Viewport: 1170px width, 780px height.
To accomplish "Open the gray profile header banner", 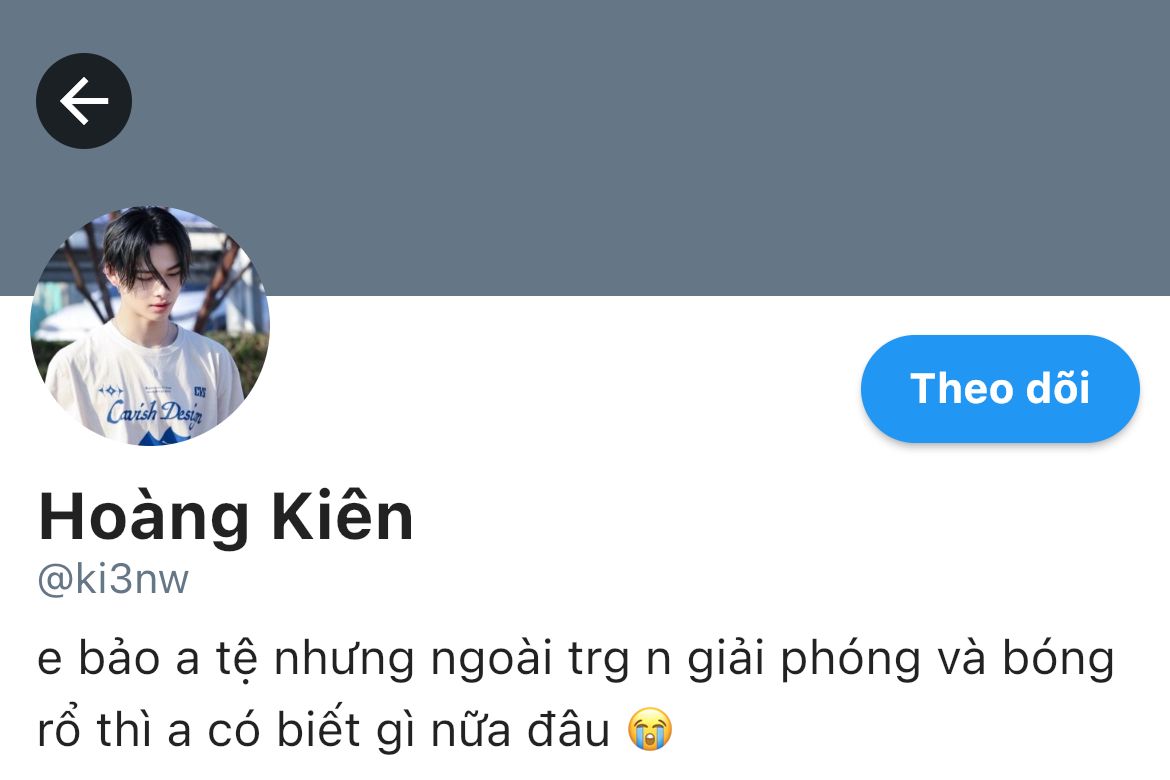I will pyautogui.click(x=585, y=148).
